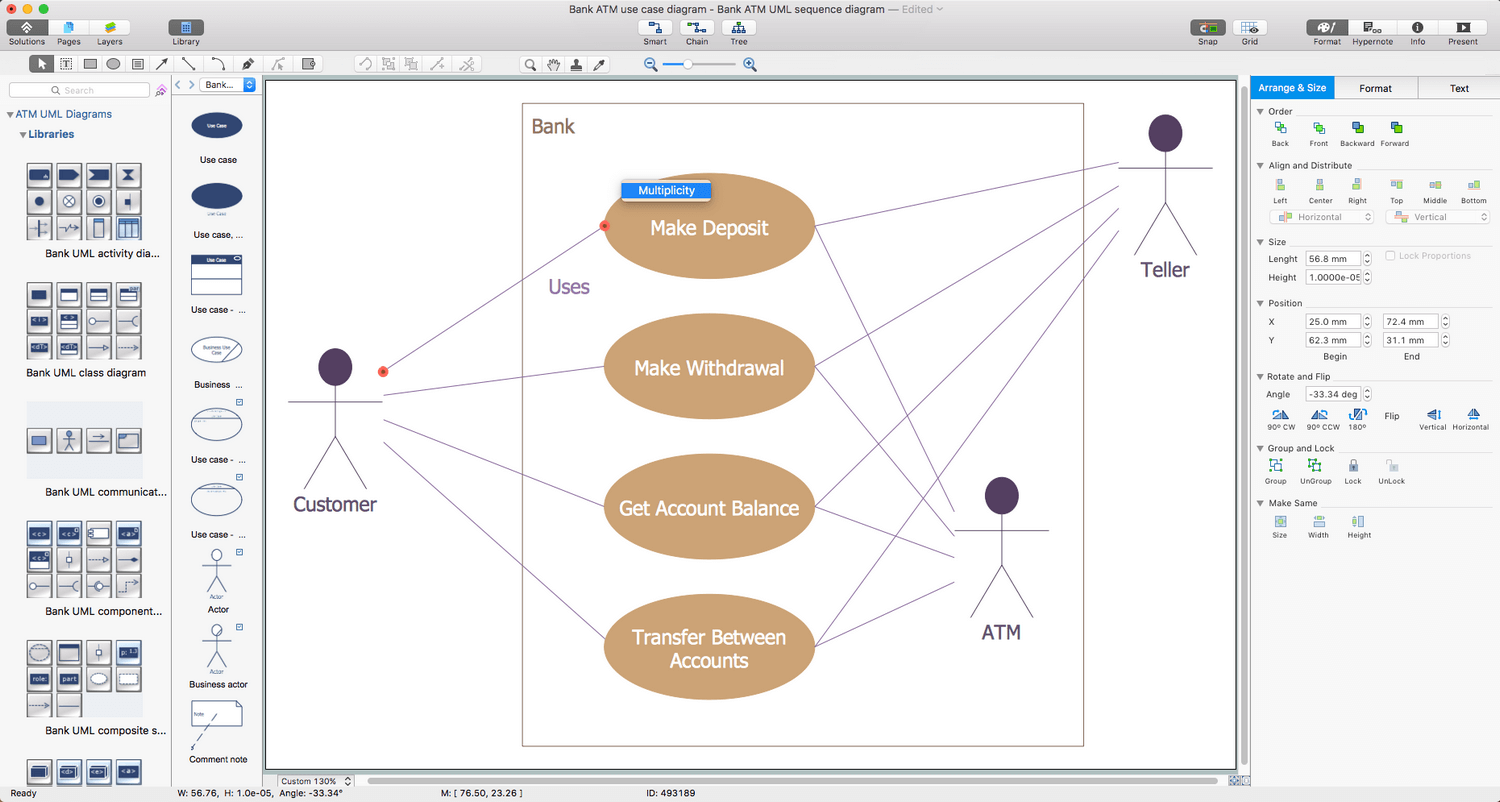Activate the hand pan tool
This screenshot has height=802, width=1500.
coord(554,64)
